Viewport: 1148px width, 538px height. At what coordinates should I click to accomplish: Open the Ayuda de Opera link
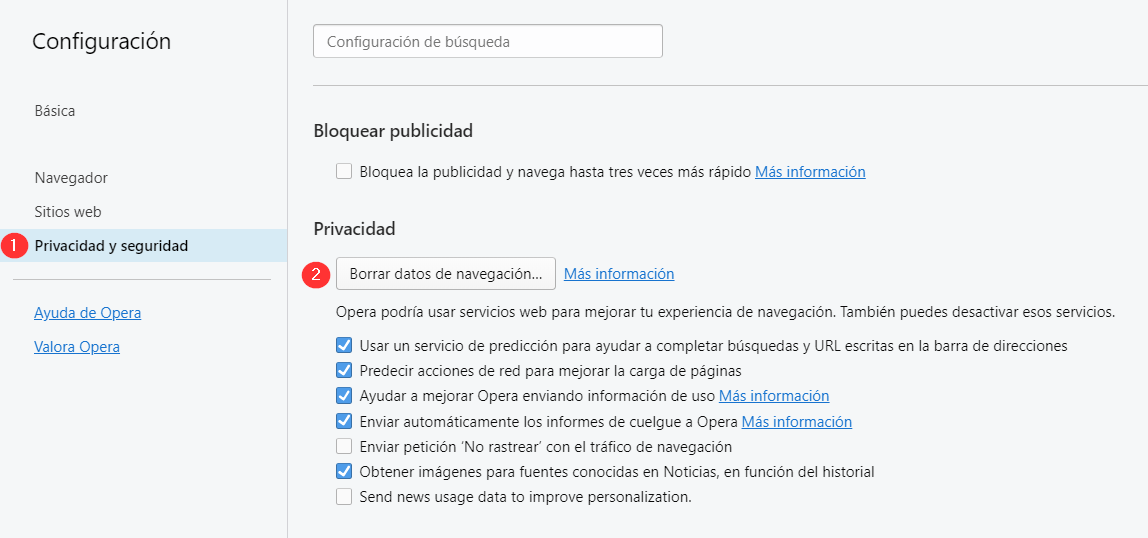tap(88, 313)
